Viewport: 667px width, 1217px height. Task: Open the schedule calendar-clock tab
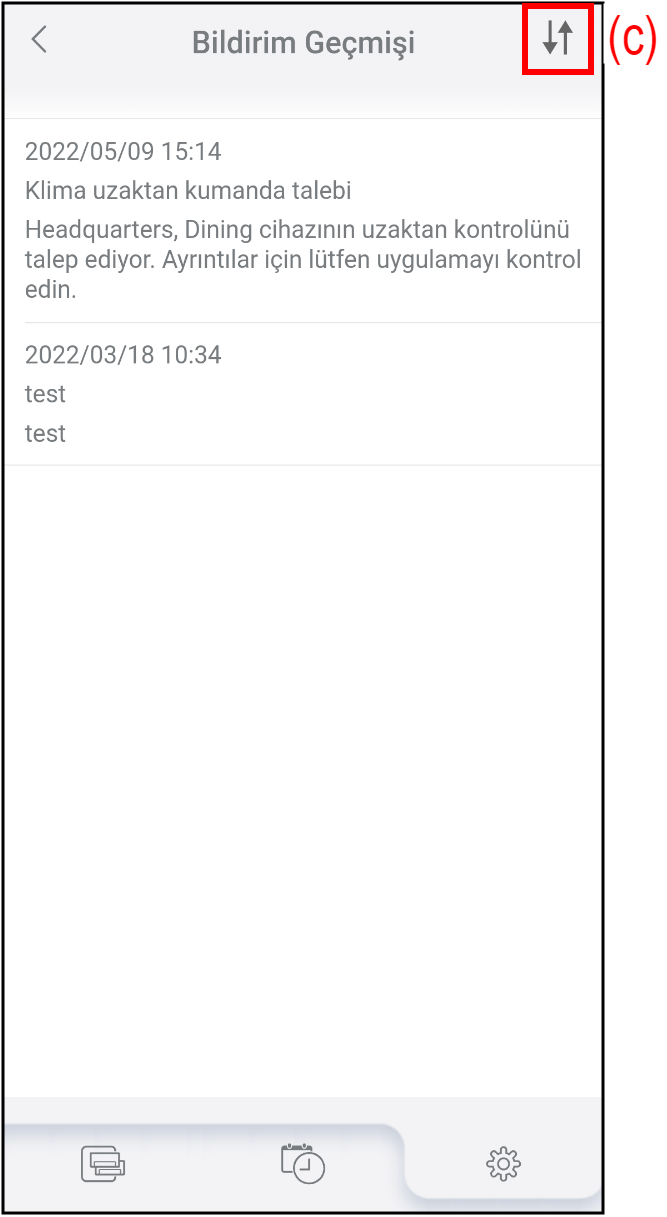click(x=303, y=1162)
